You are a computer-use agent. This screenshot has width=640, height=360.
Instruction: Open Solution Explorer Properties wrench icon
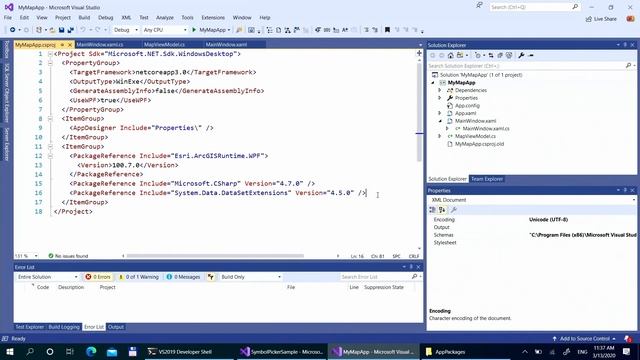(521, 55)
